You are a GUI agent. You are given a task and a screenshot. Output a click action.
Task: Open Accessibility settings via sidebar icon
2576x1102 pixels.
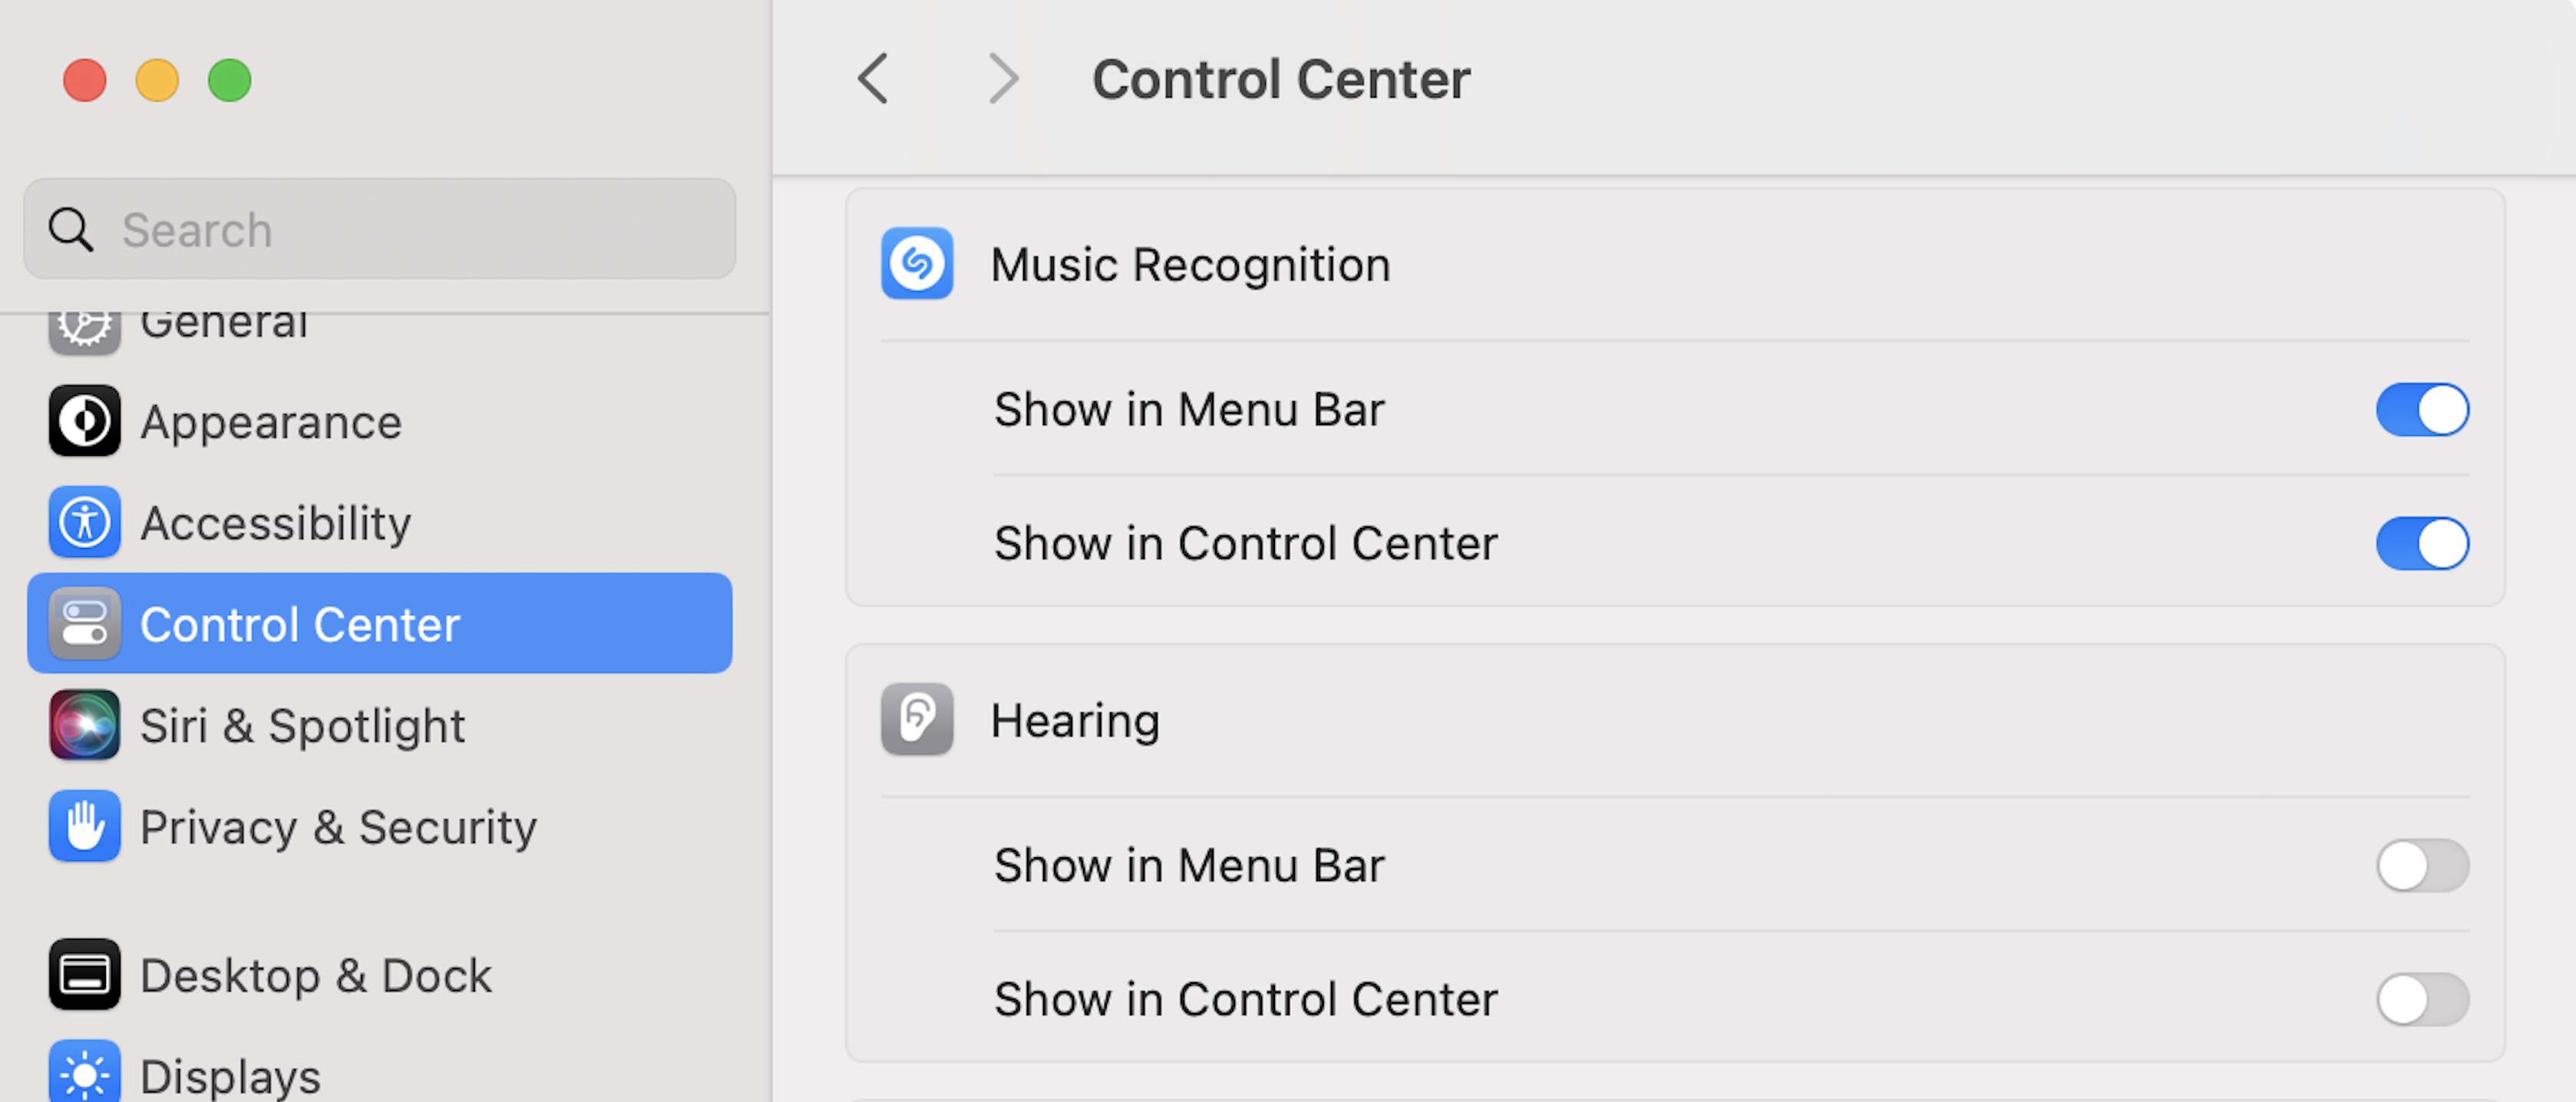[x=84, y=522]
